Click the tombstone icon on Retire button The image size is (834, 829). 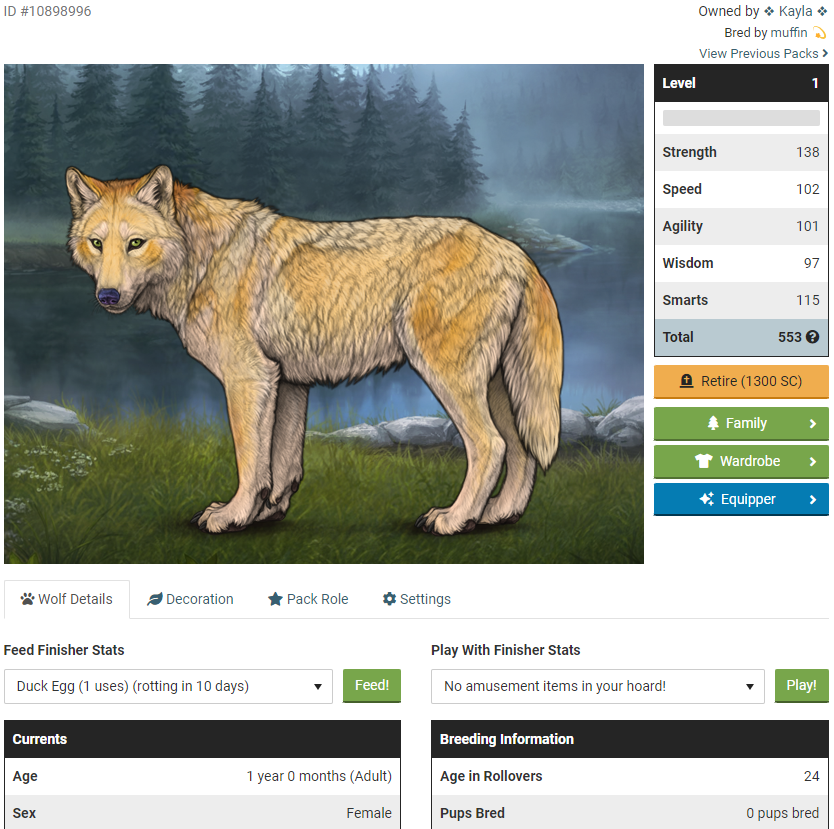(x=687, y=381)
